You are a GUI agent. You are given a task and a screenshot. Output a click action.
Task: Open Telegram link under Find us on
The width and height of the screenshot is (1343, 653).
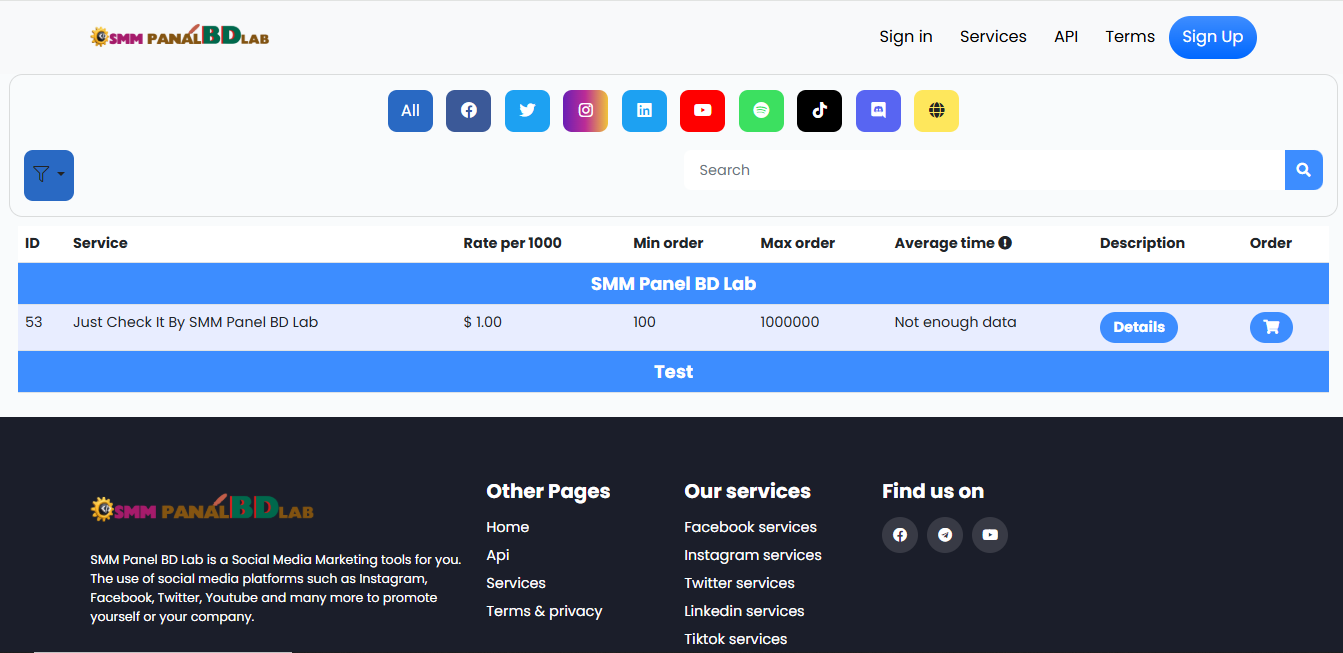(x=944, y=535)
